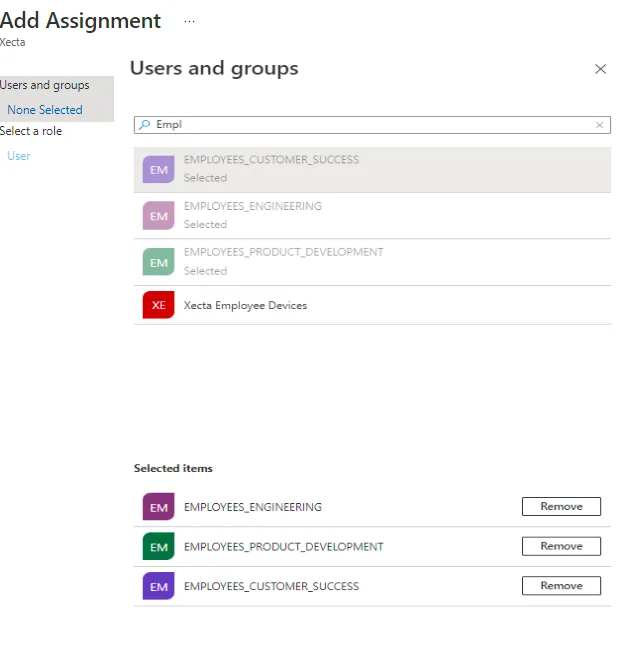620x651 pixels.
Task: Click into the Empl search field
Action: click(372, 125)
